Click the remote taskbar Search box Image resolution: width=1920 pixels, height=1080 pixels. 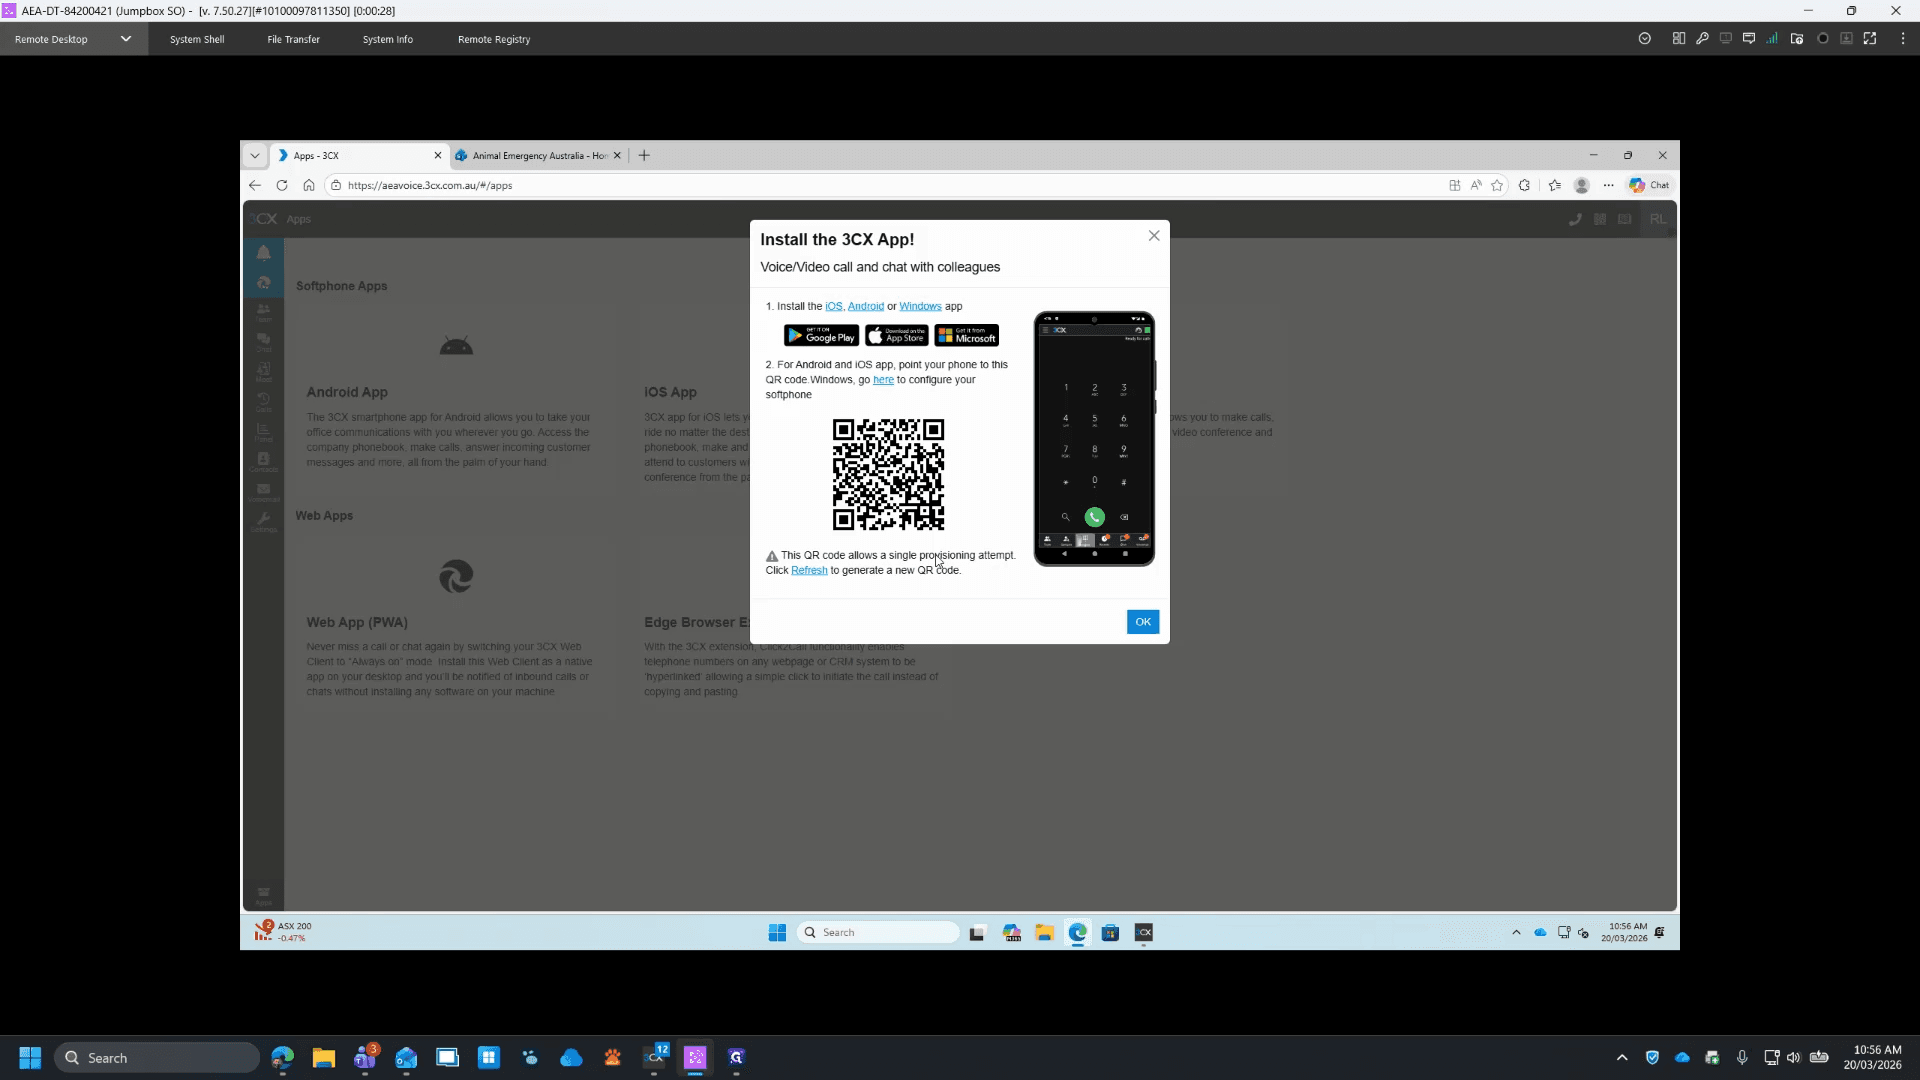878,933
